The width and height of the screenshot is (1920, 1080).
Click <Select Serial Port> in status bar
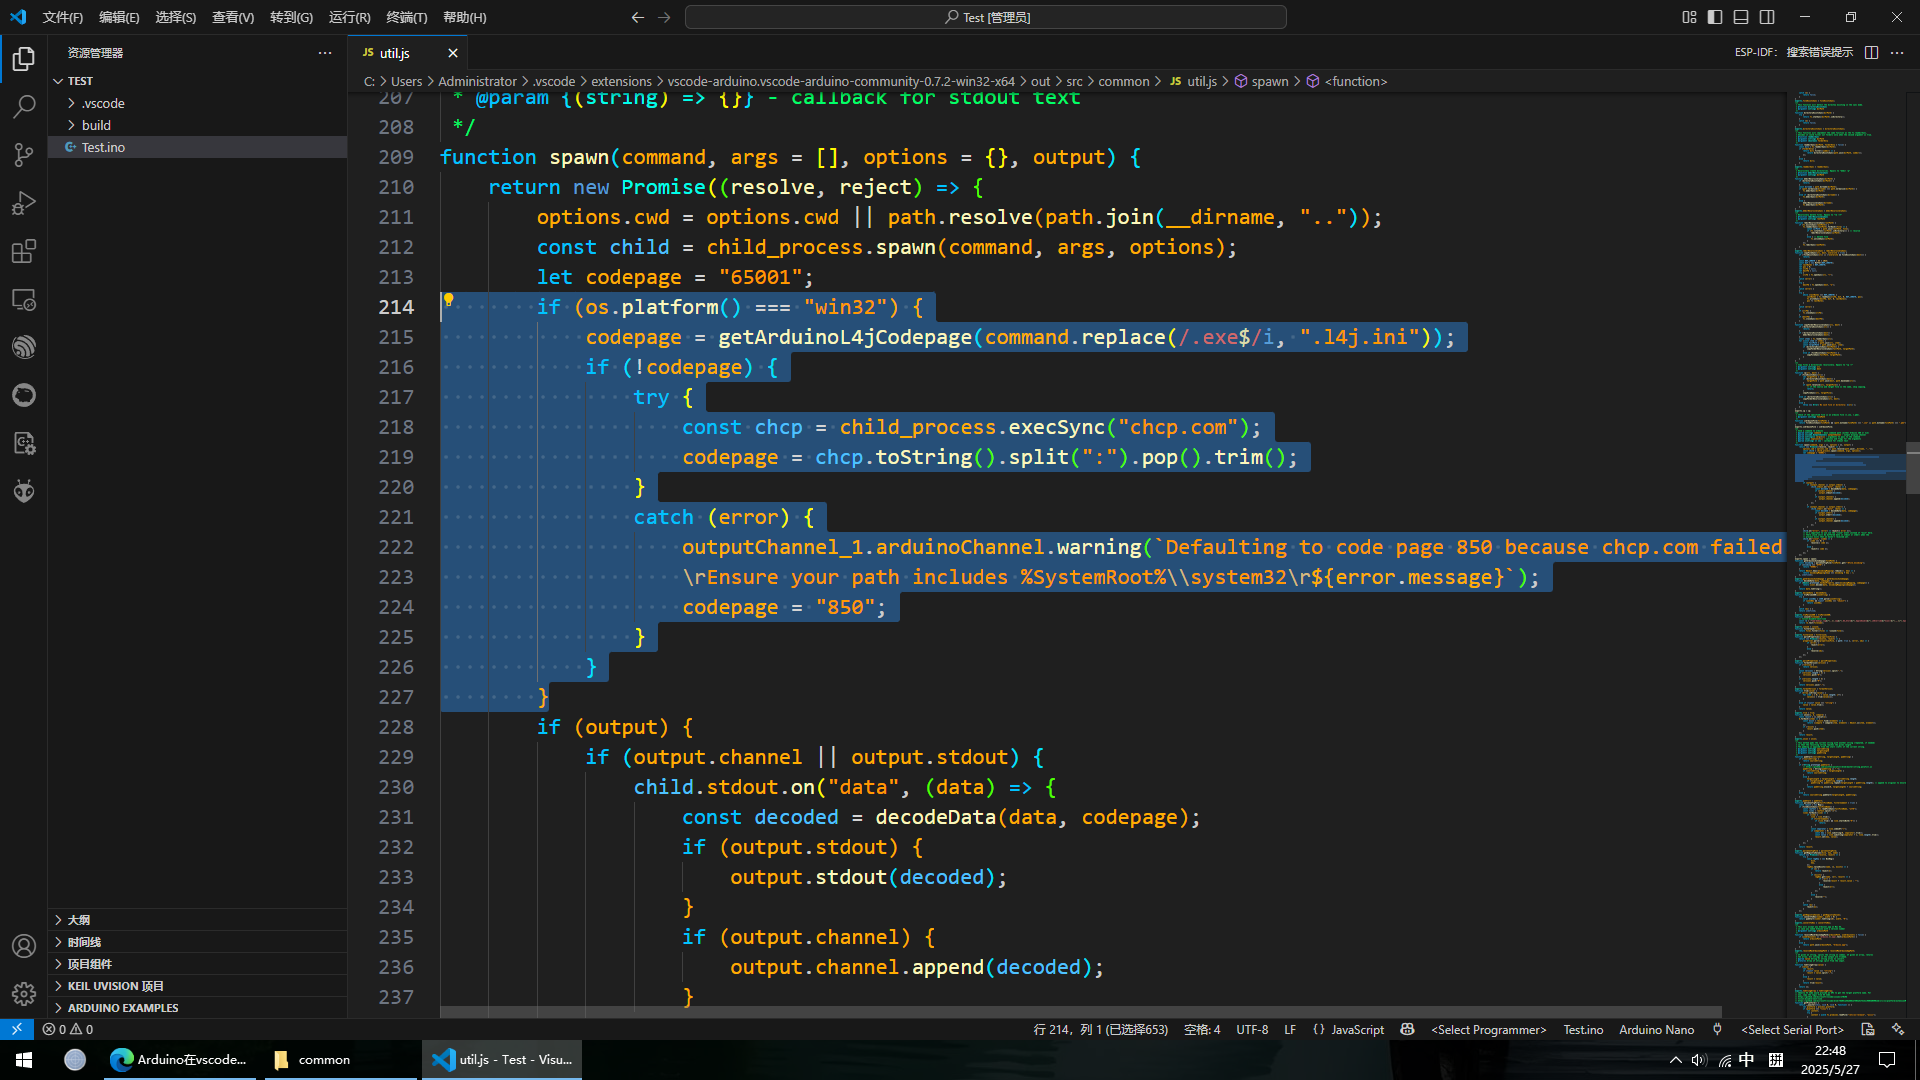pos(1792,1030)
